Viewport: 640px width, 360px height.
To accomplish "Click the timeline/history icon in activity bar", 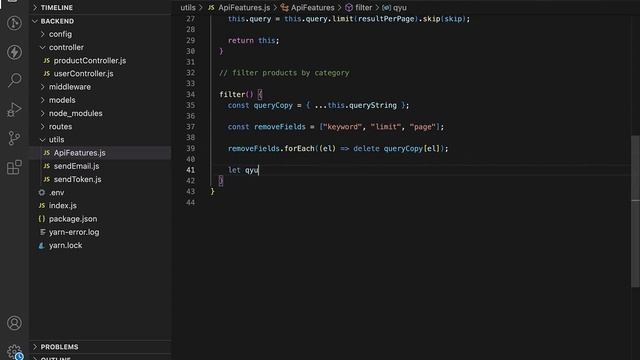I will pyautogui.click(x=14, y=23).
